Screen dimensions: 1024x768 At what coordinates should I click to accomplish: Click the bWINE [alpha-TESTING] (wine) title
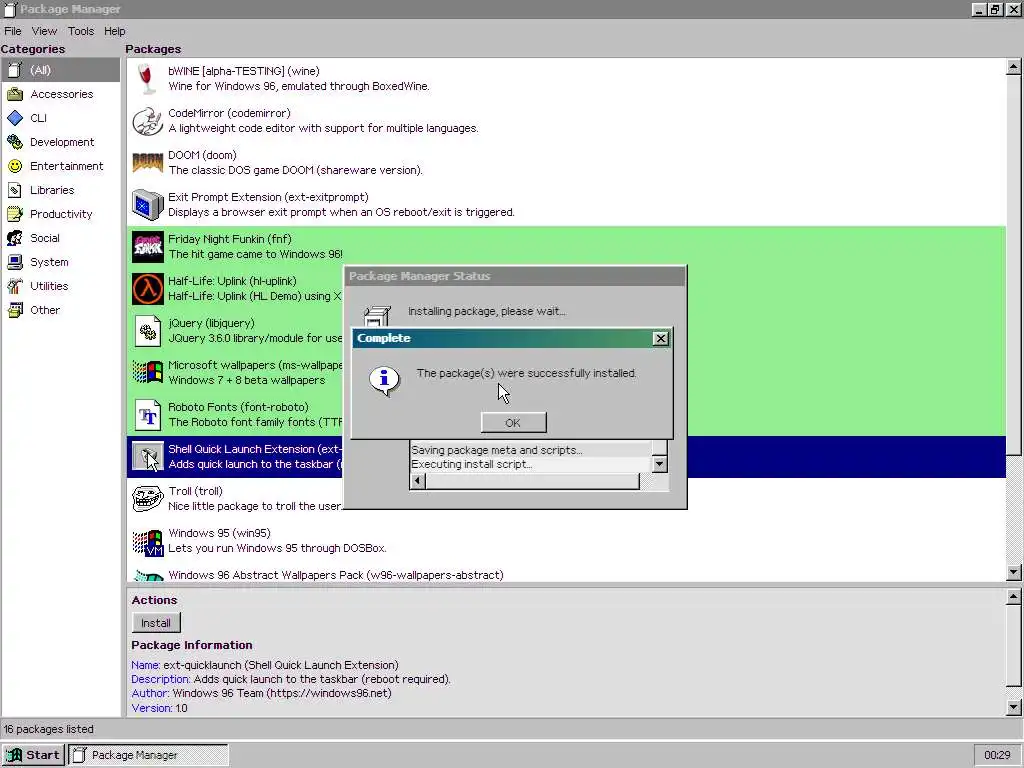point(244,71)
